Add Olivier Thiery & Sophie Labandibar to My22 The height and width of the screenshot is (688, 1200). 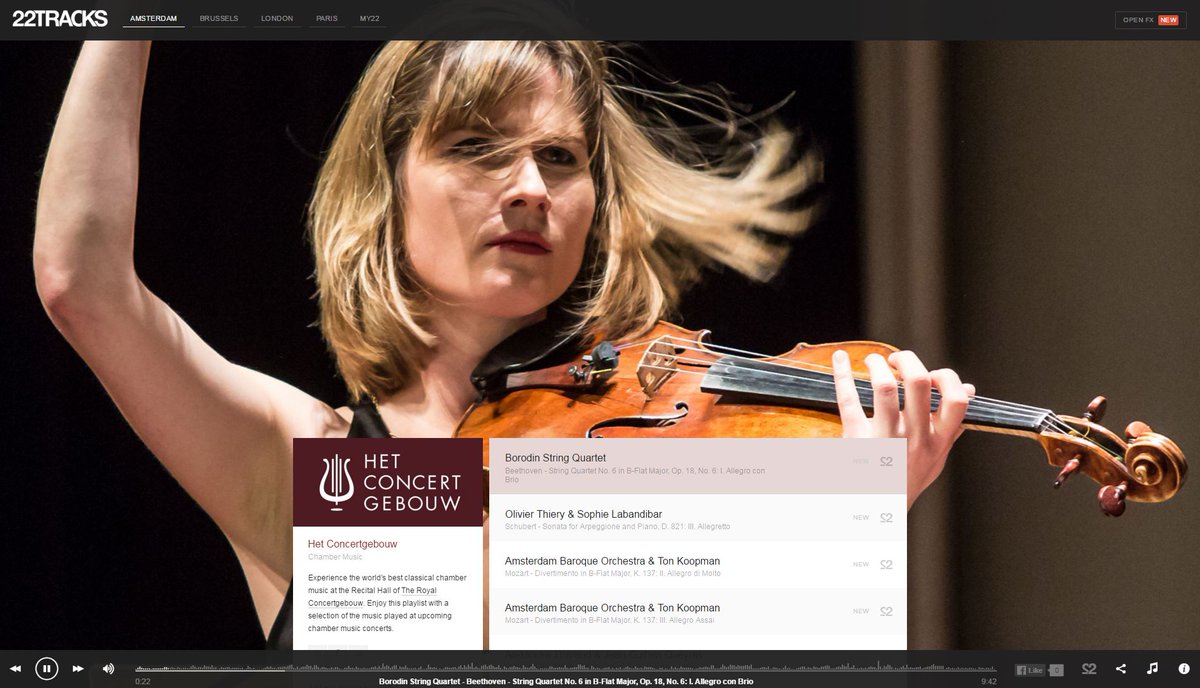point(886,518)
